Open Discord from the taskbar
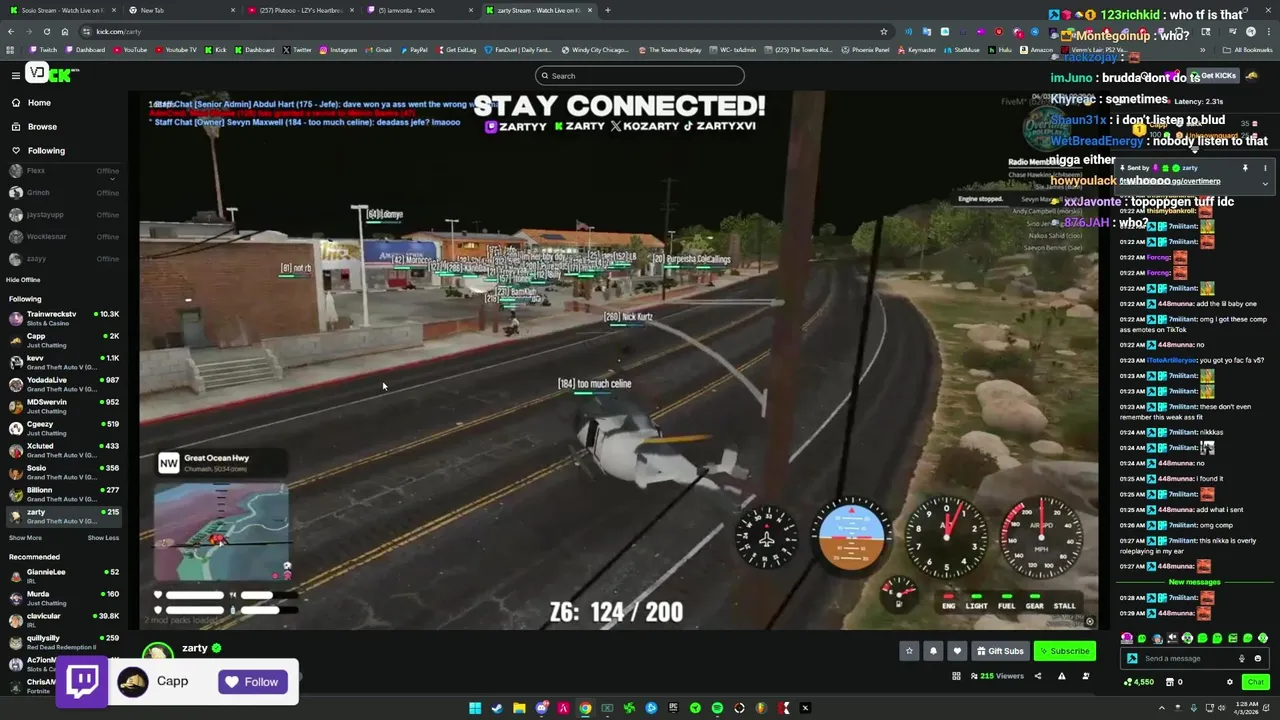The width and height of the screenshot is (1280, 720). [x=541, y=708]
